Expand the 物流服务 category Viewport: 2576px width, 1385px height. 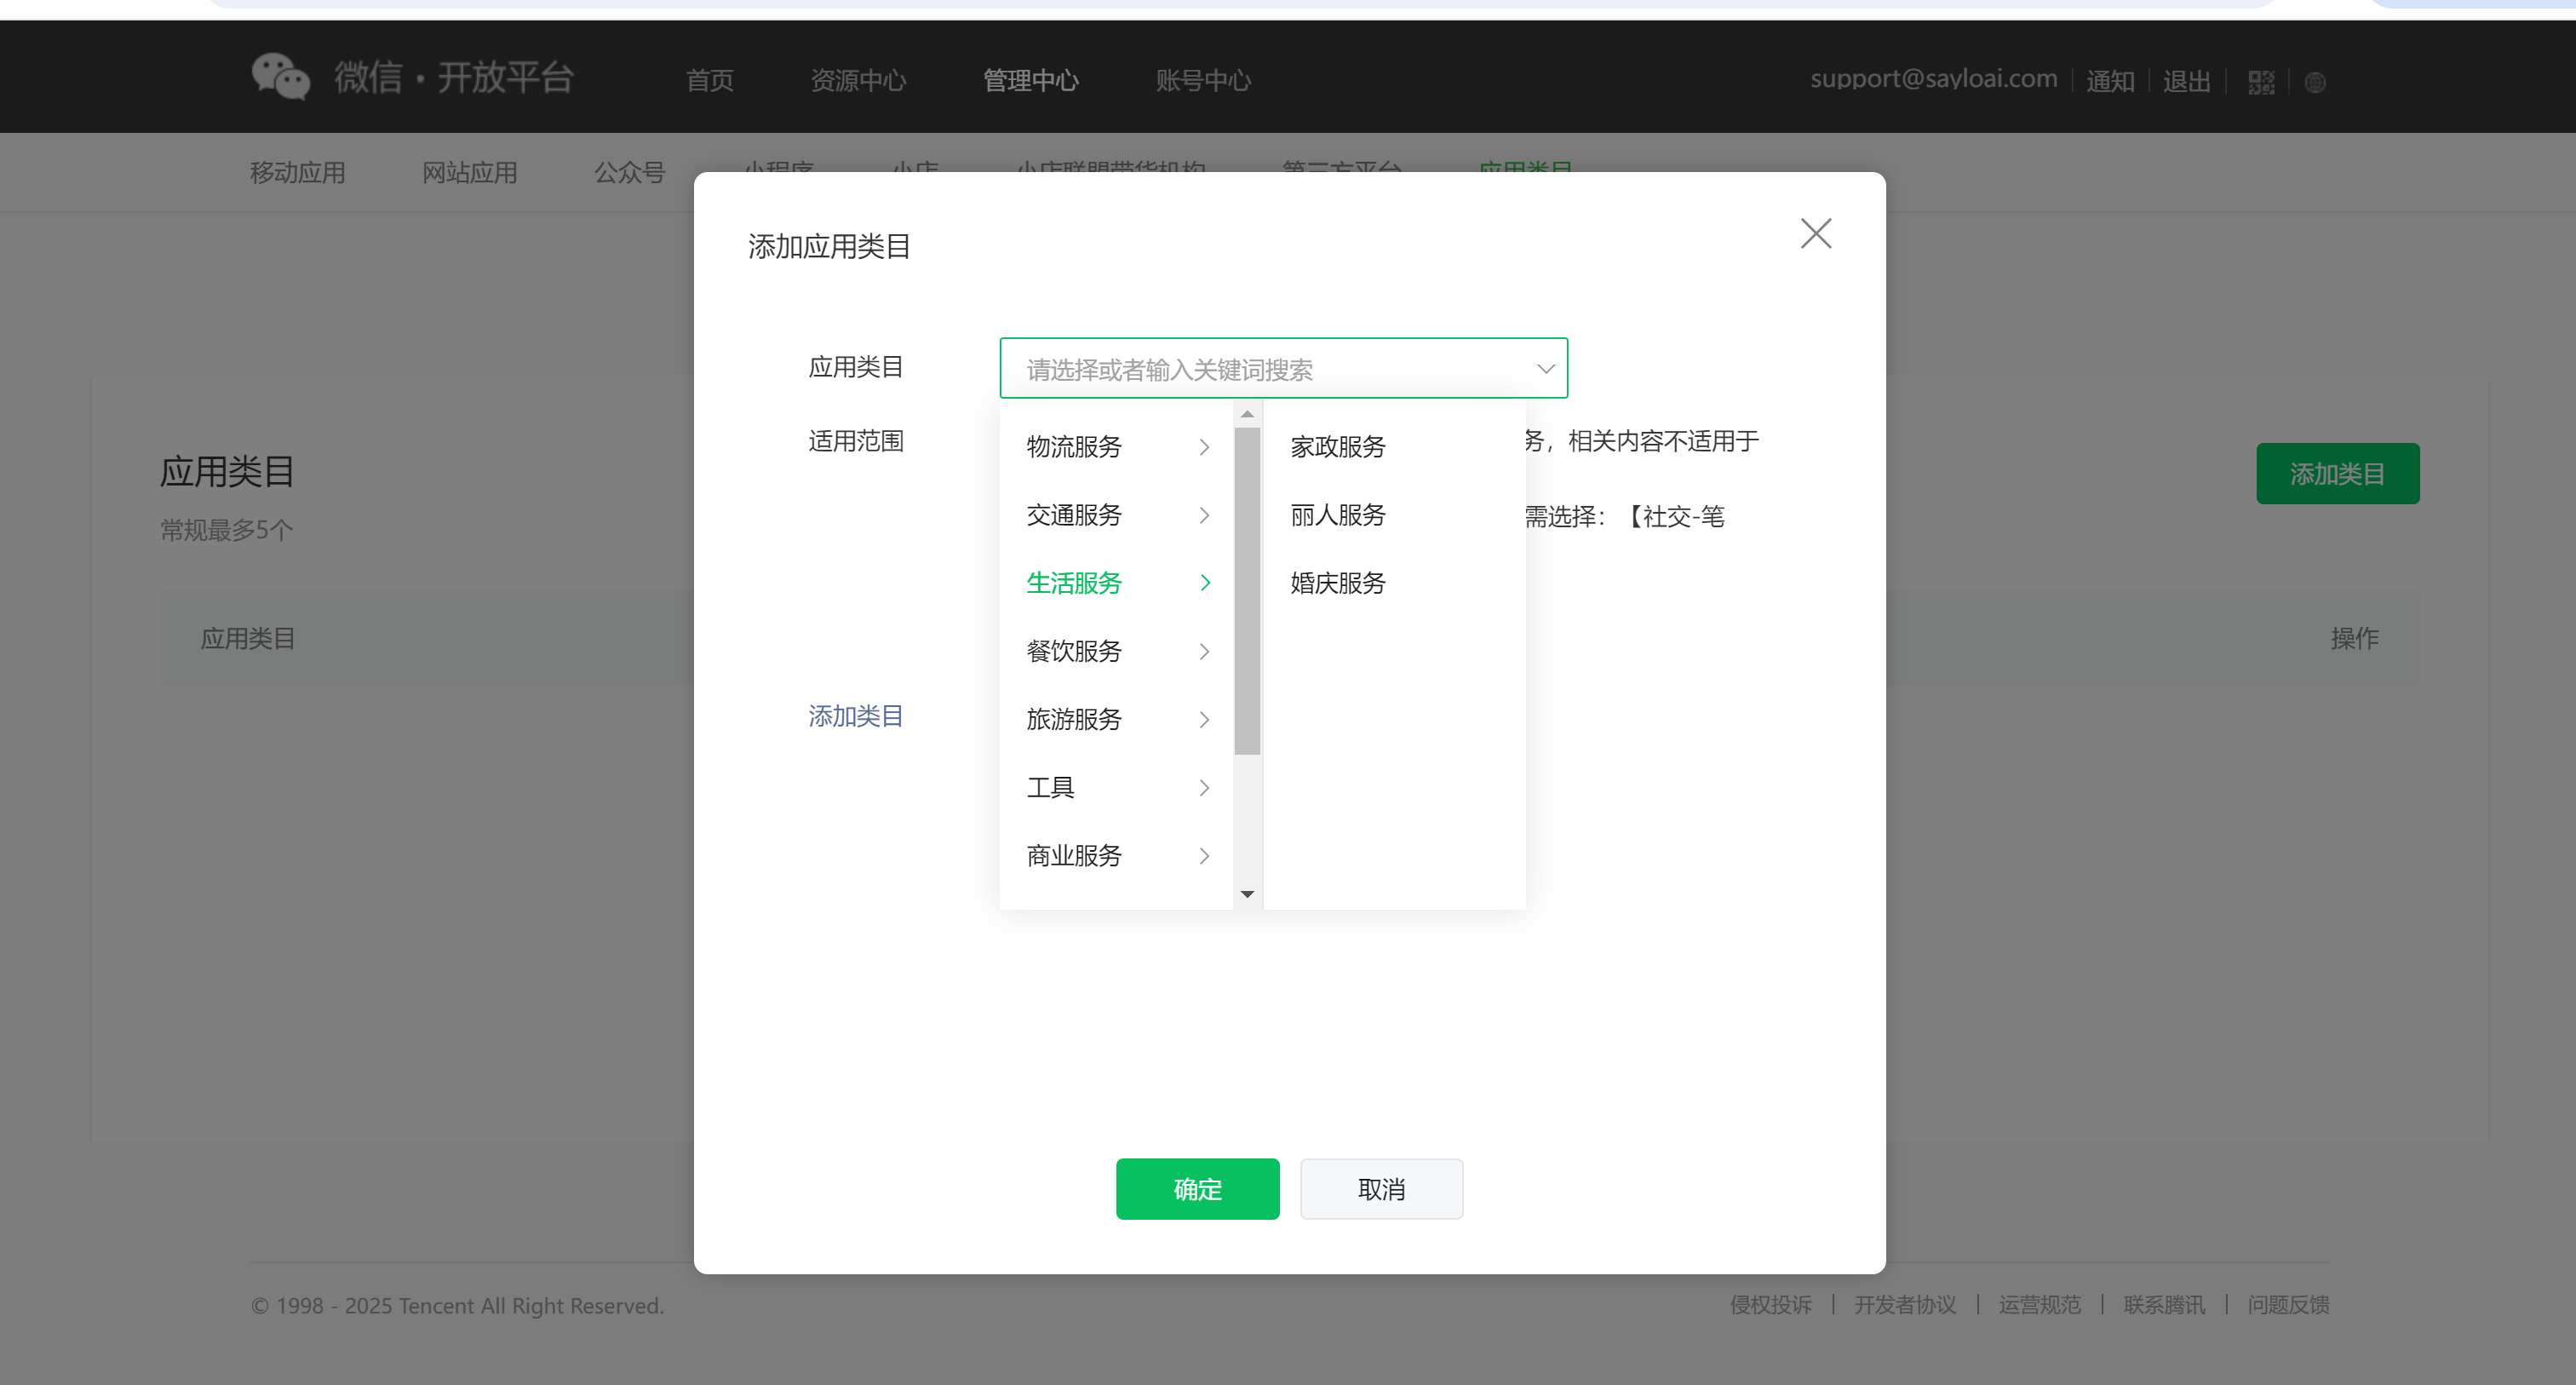coord(1118,447)
